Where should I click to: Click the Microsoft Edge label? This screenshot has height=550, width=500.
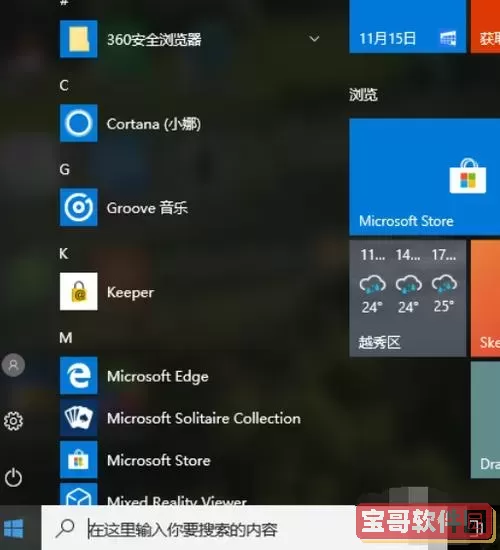click(158, 376)
